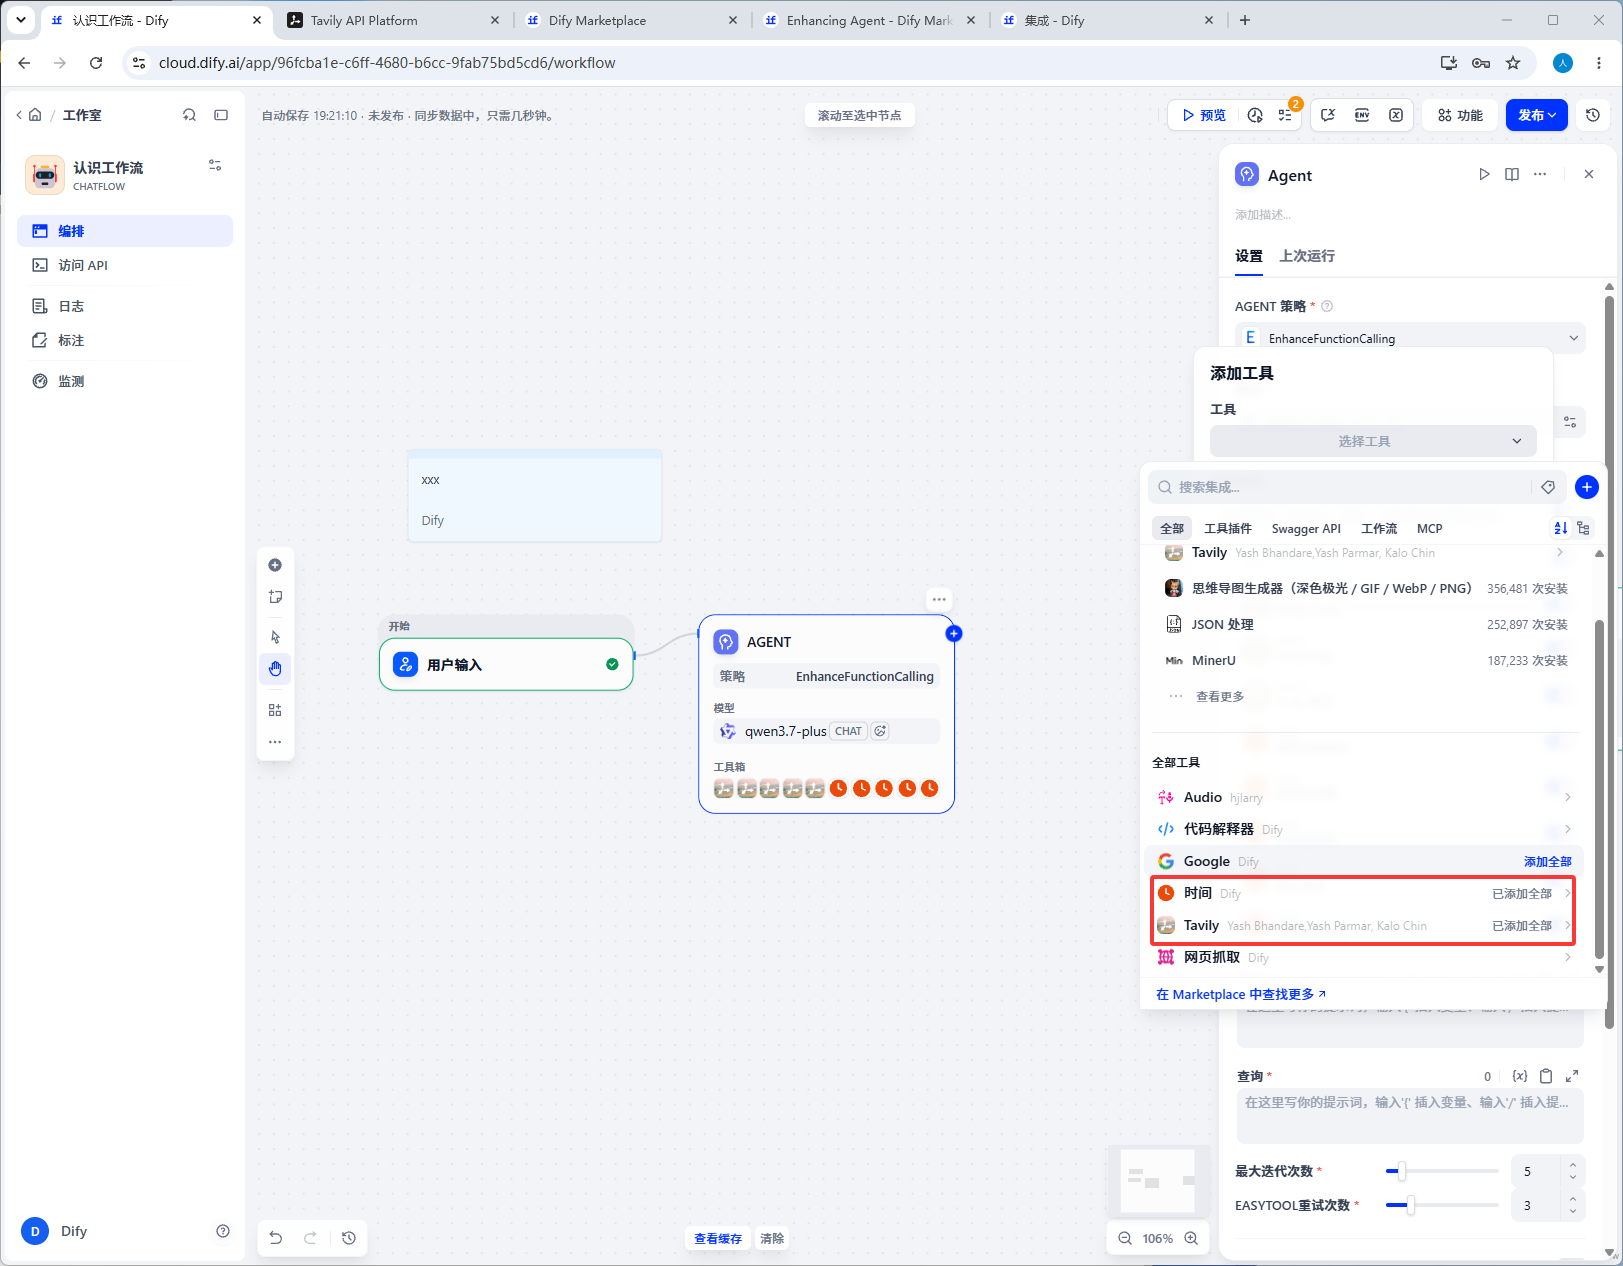The height and width of the screenshot is (1266, 1623).
Task: Click 滚动至选中节点 button
Action: pos(859,115)
